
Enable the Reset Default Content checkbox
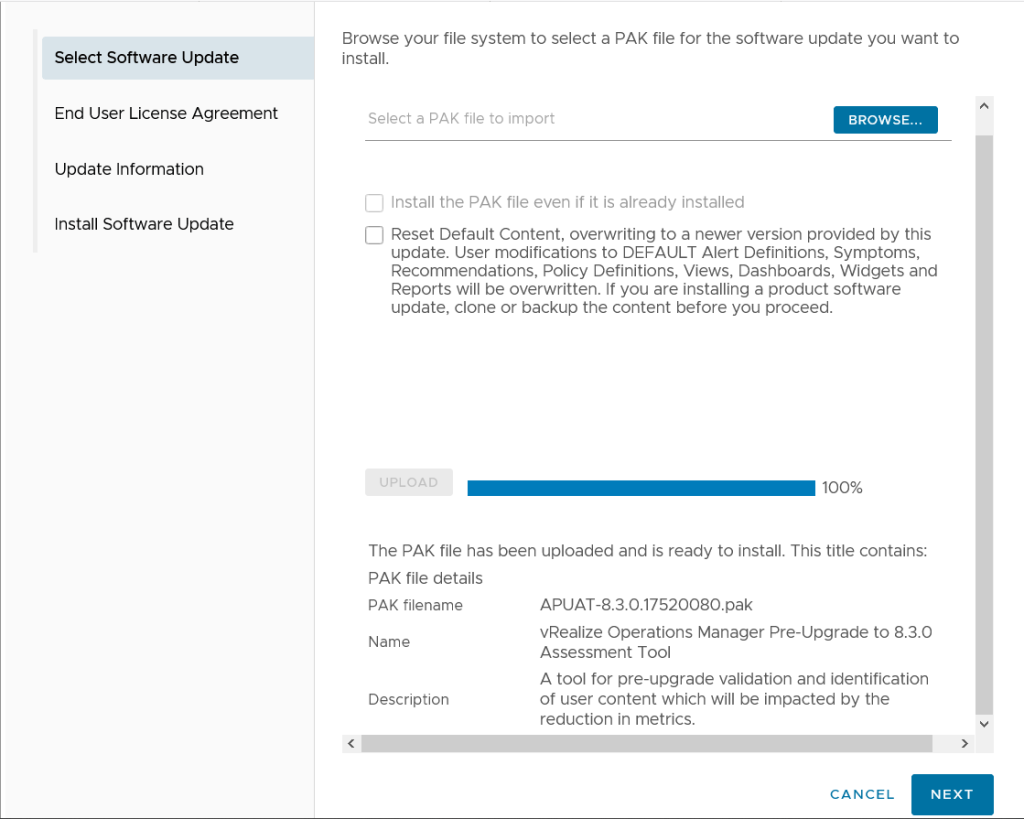pos(374,235)
